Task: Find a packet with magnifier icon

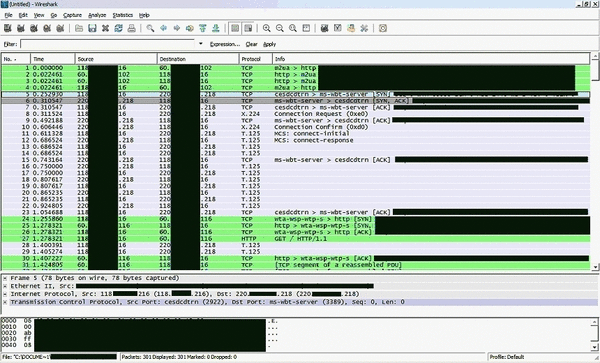Action: 150,28
